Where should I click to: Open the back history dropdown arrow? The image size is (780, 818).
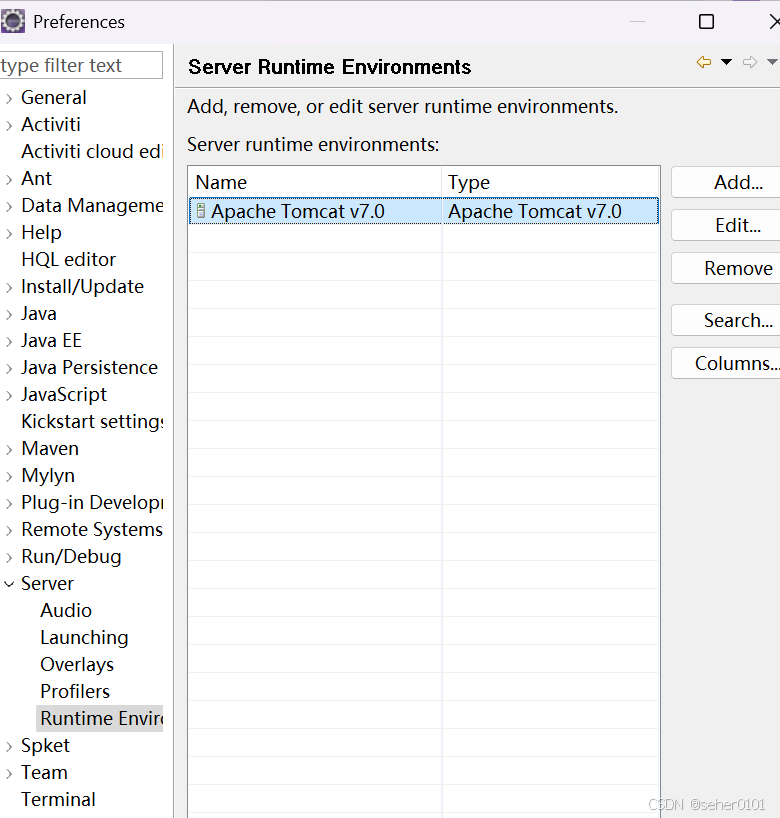pyautogui.click(x=726, y=62)
